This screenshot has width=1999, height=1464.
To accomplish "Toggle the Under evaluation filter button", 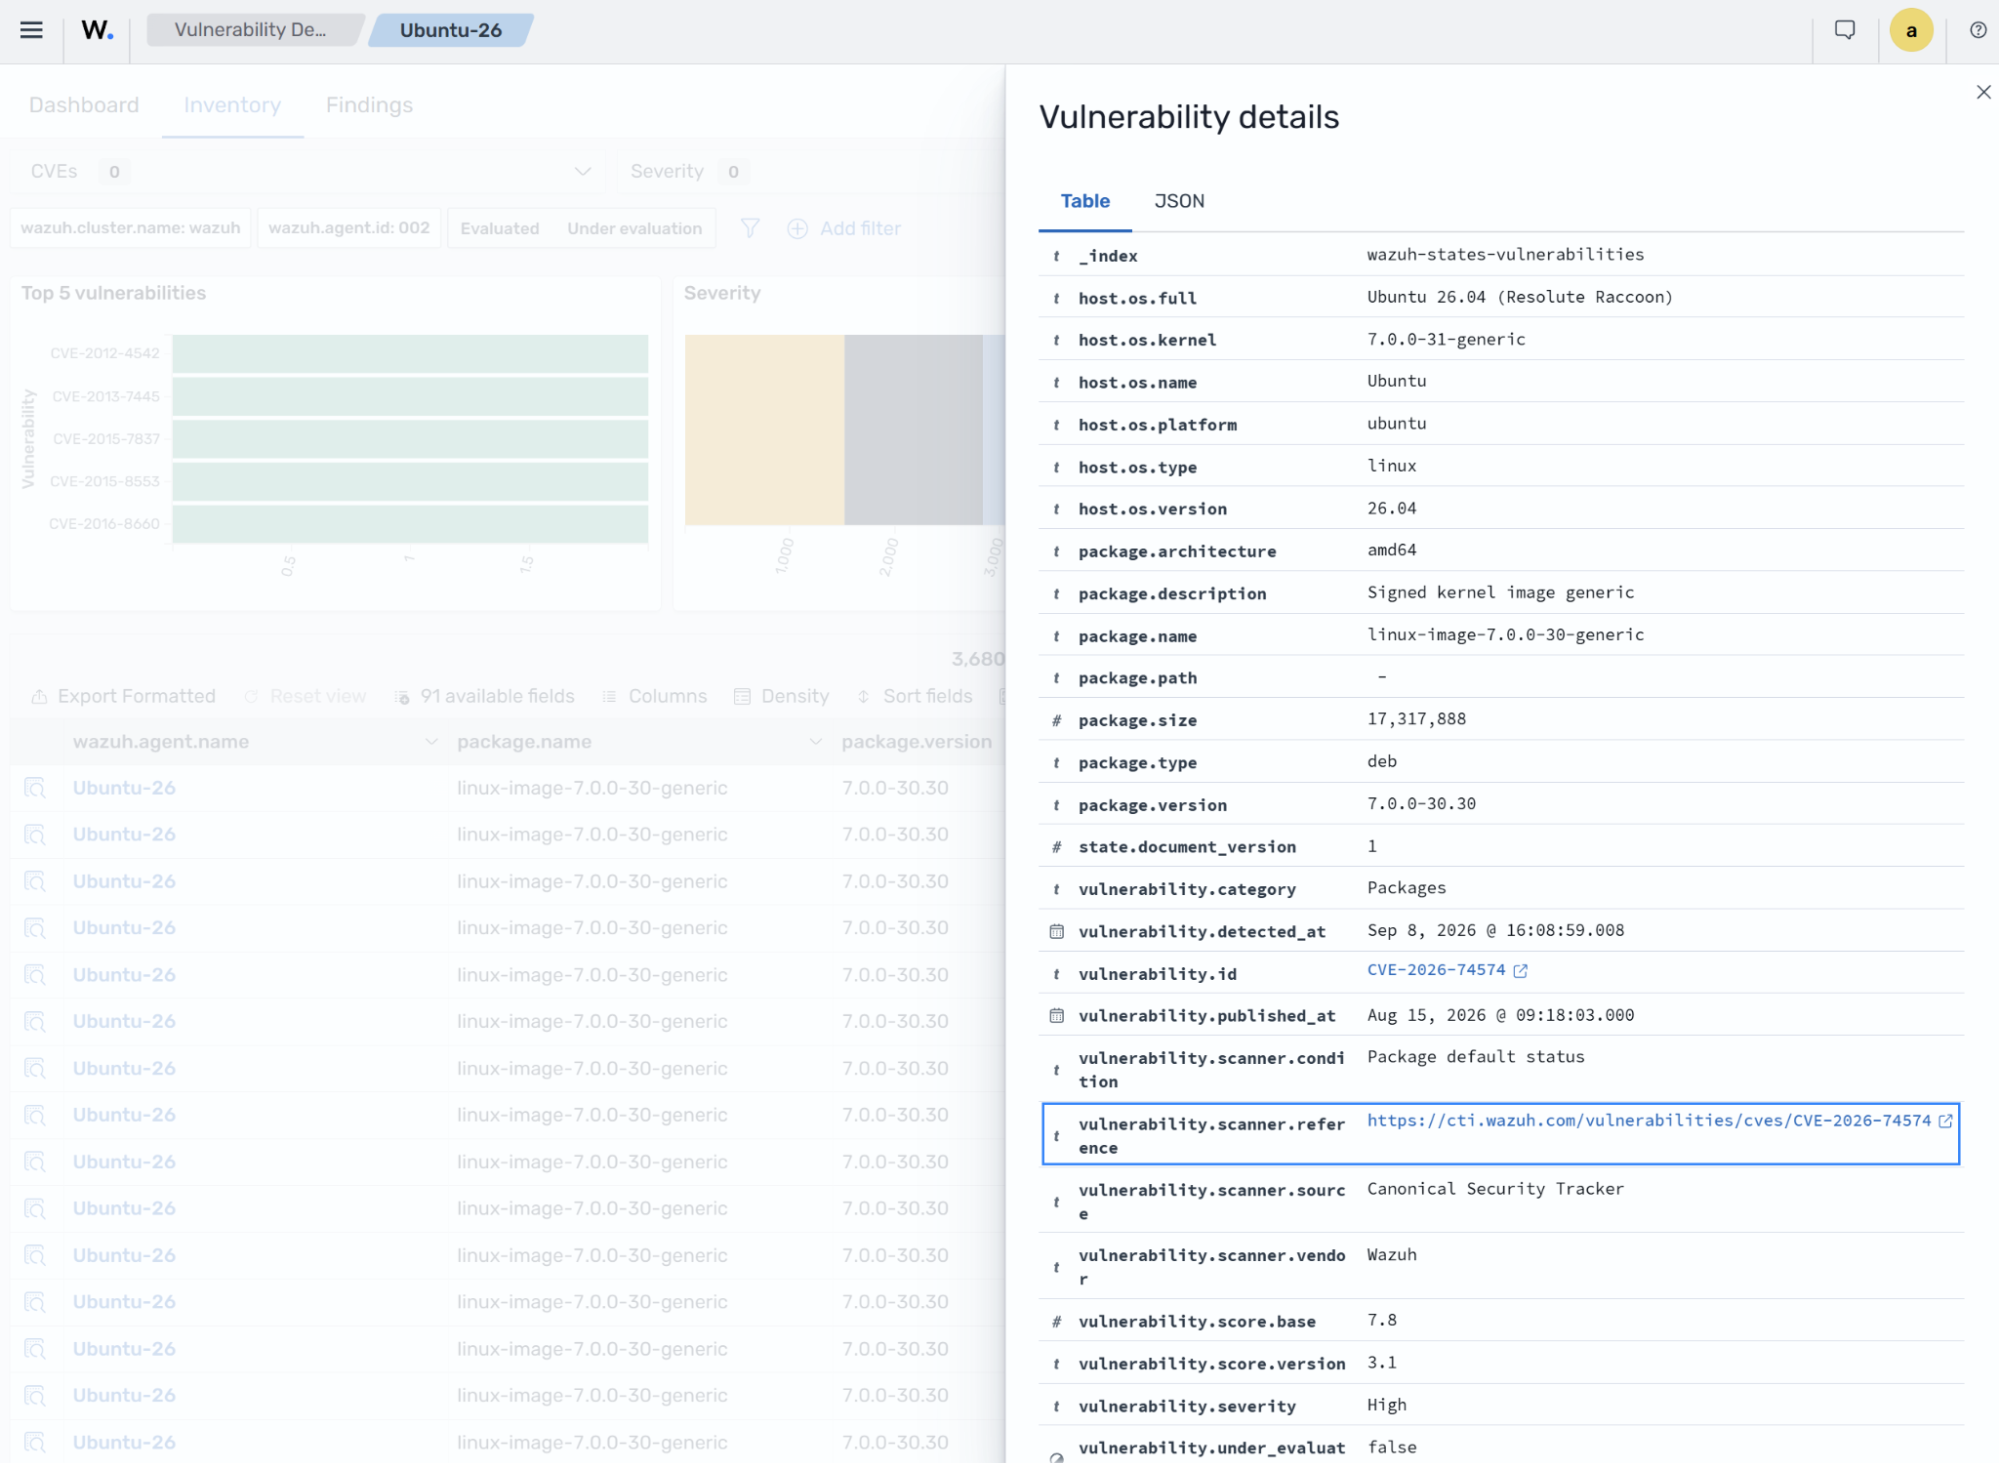I will click(635, 229).
